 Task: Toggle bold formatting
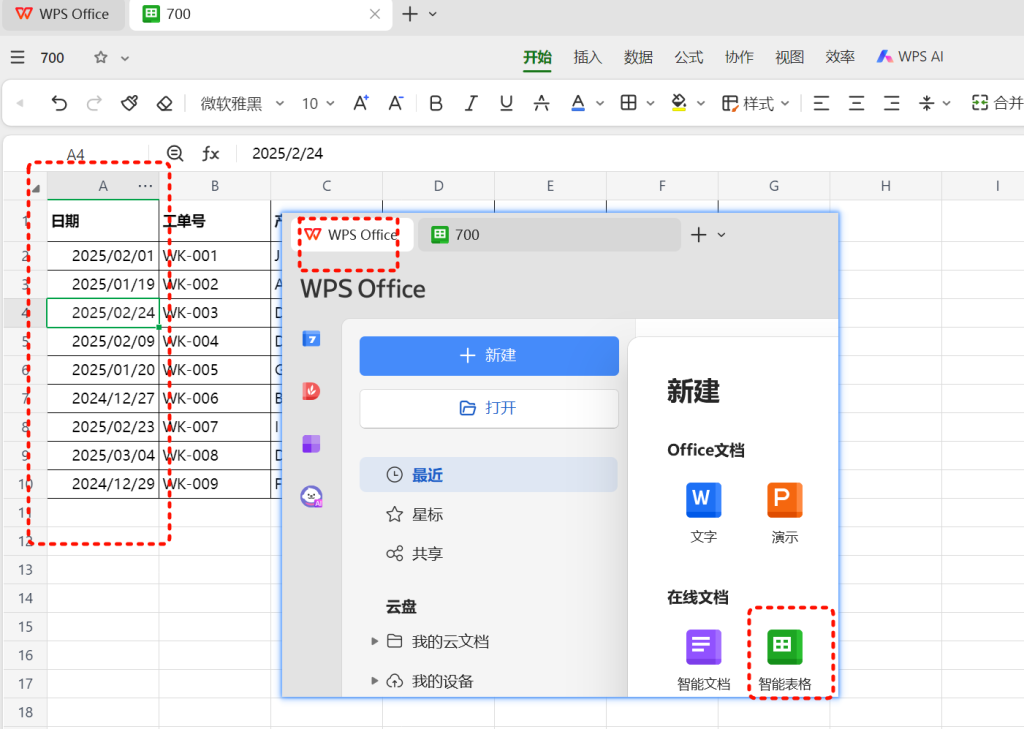(436, 103)
